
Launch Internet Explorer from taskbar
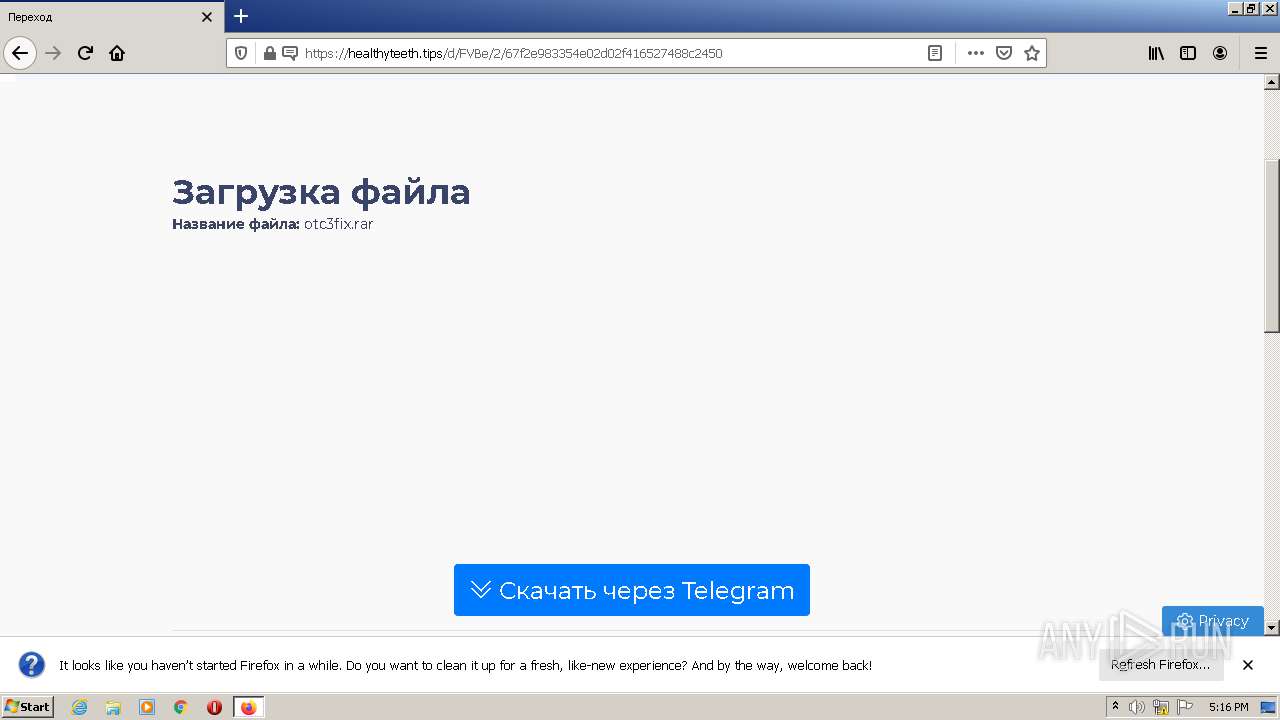coord(80,707)
